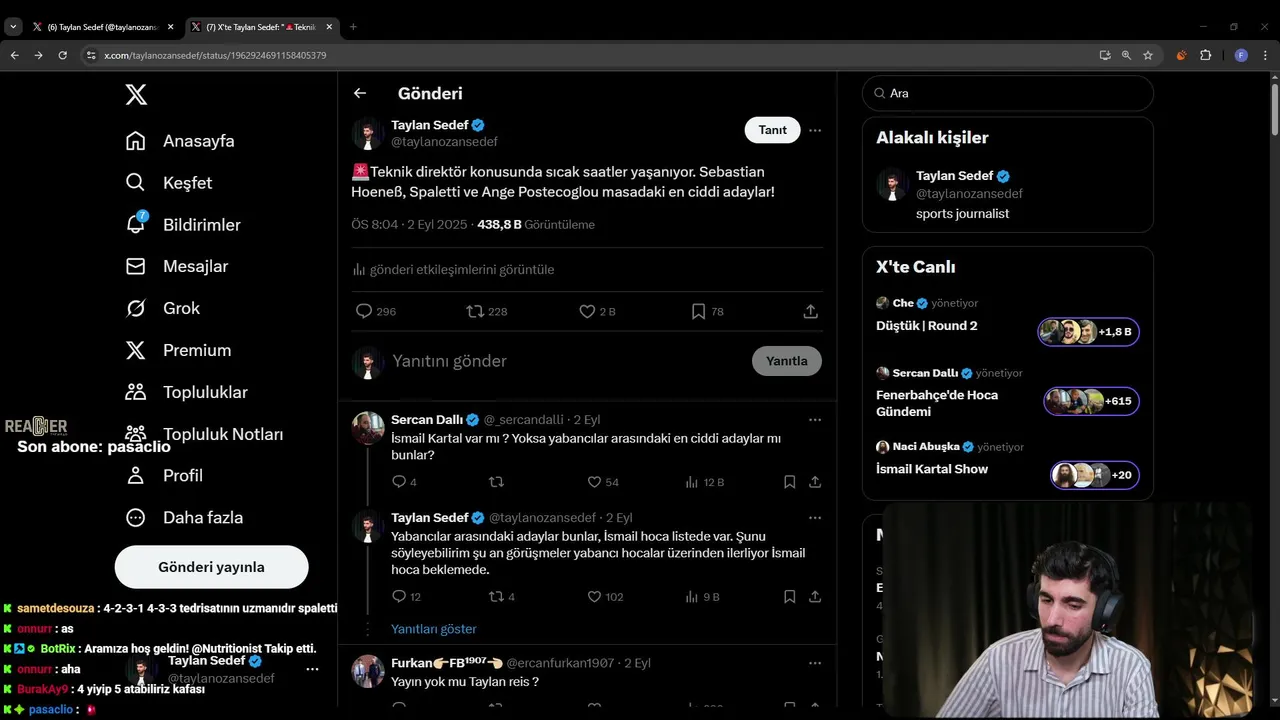
Task: Go back in browser history
Action: tap(14, 55)
